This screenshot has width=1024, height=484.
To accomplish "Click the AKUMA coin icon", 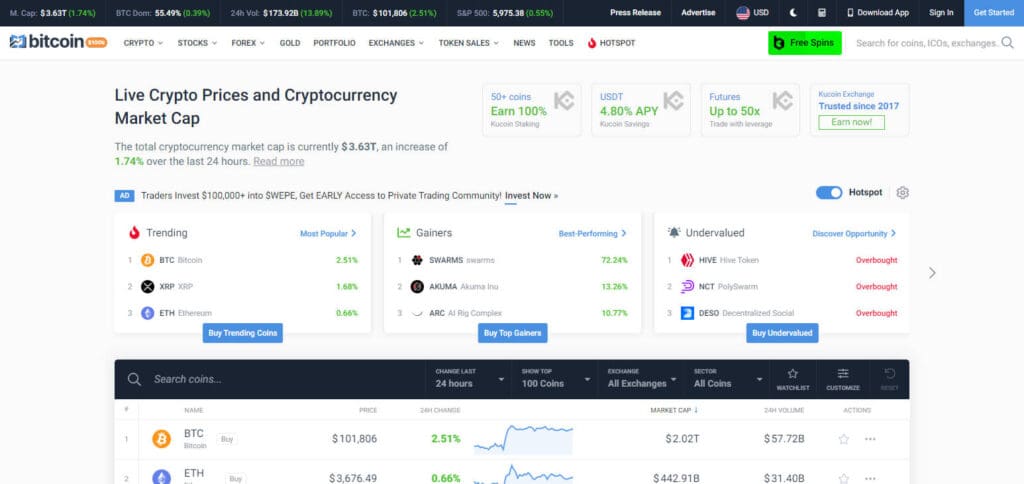I will click(x=417, y=286).
